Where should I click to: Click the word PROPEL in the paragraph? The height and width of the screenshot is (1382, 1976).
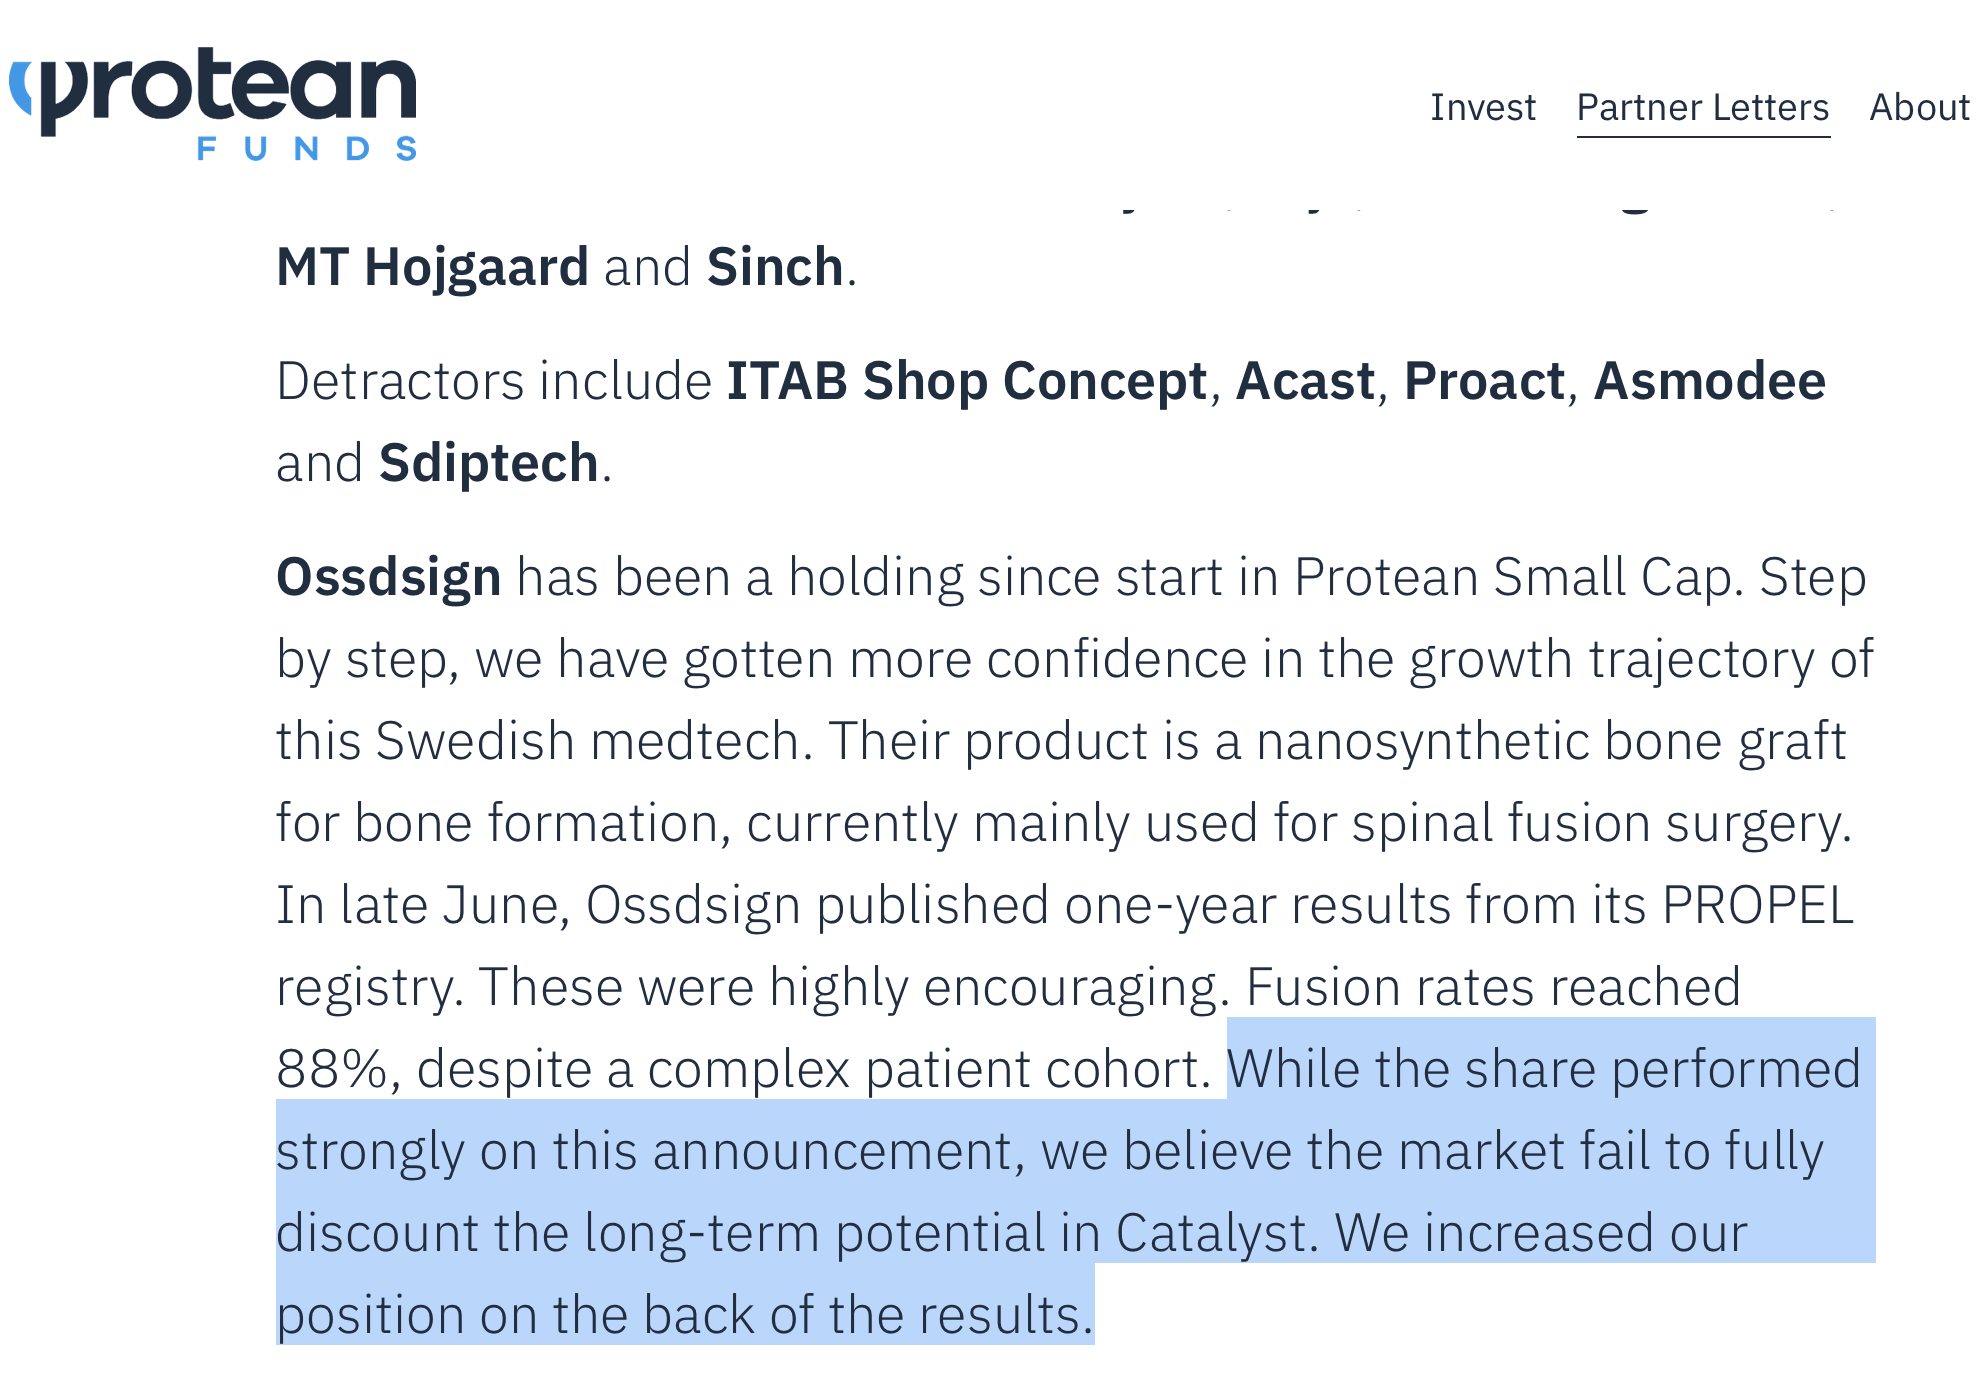1756,905
